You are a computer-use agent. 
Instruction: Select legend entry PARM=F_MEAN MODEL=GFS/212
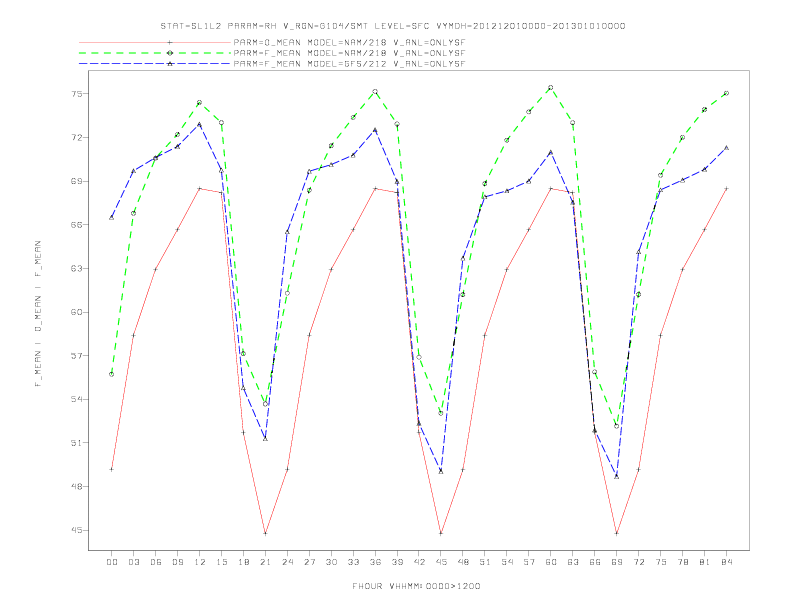click(x=349, y=64)
